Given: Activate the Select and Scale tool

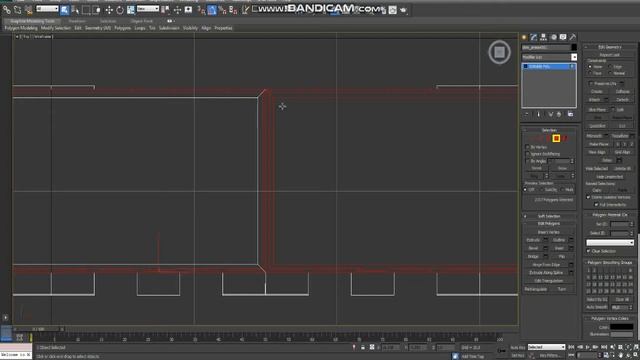Looking at the screenshot, I should pos(131,9).
